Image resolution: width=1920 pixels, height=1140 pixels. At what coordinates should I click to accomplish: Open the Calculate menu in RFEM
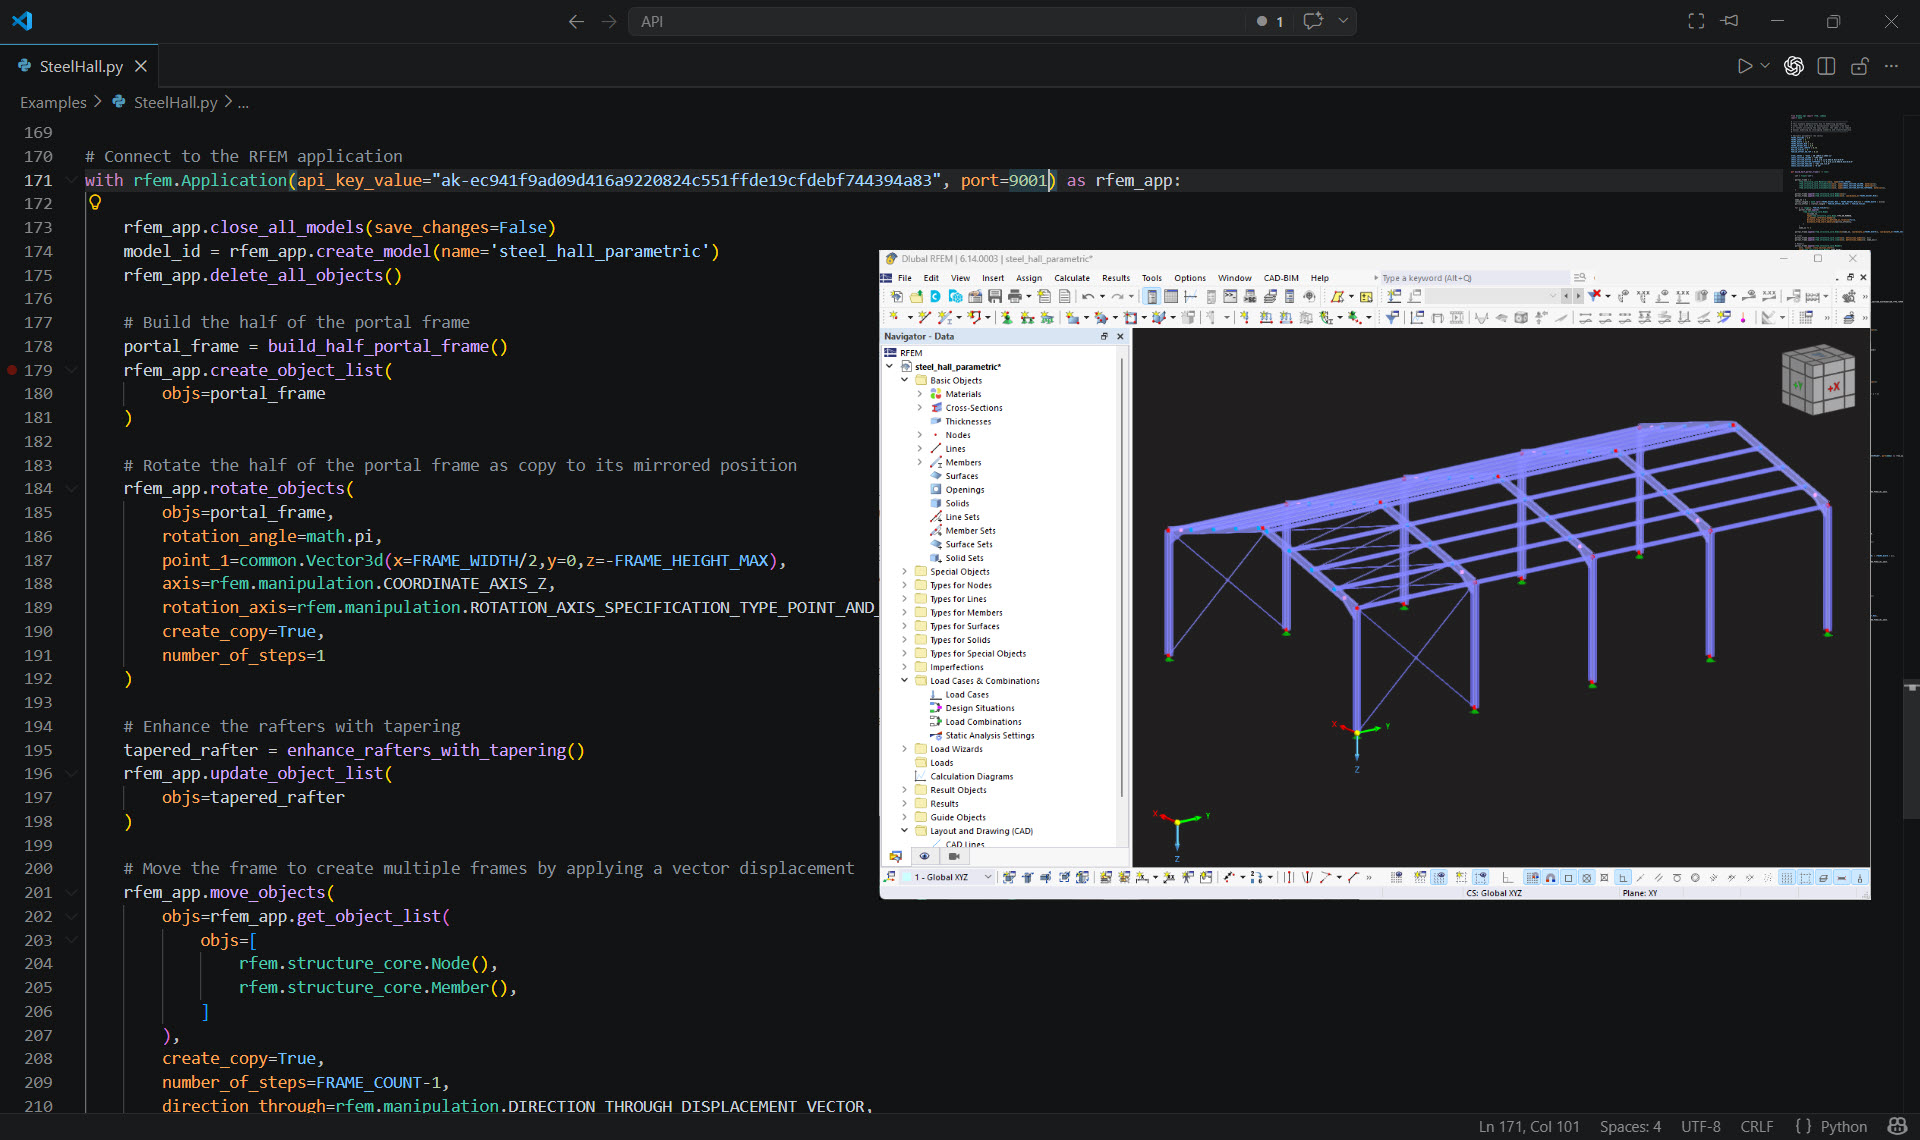click(x=1071, y=278)
